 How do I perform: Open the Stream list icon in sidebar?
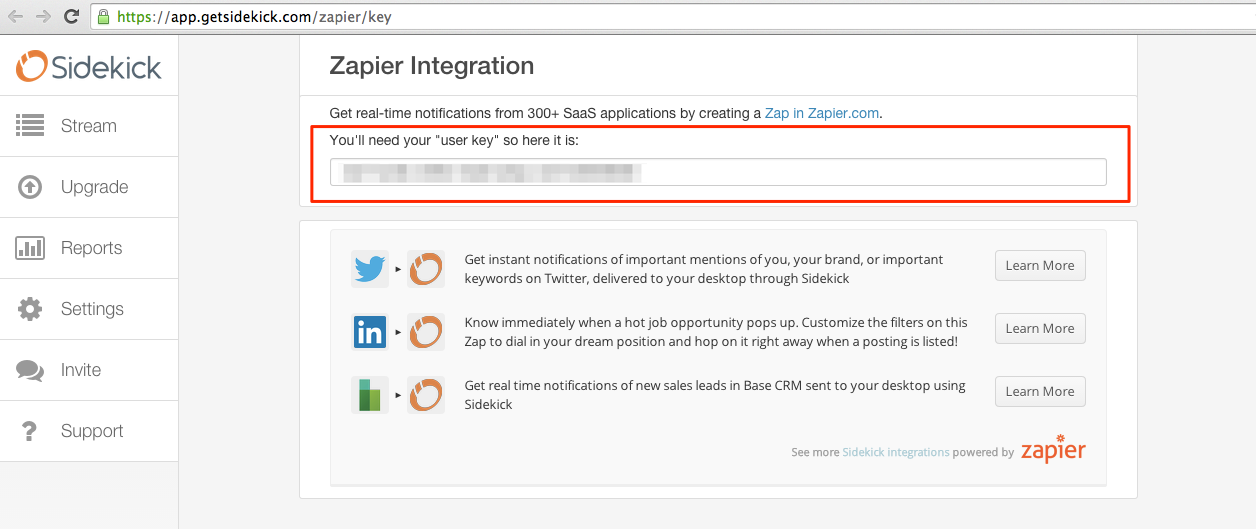[x=30, y=126]
